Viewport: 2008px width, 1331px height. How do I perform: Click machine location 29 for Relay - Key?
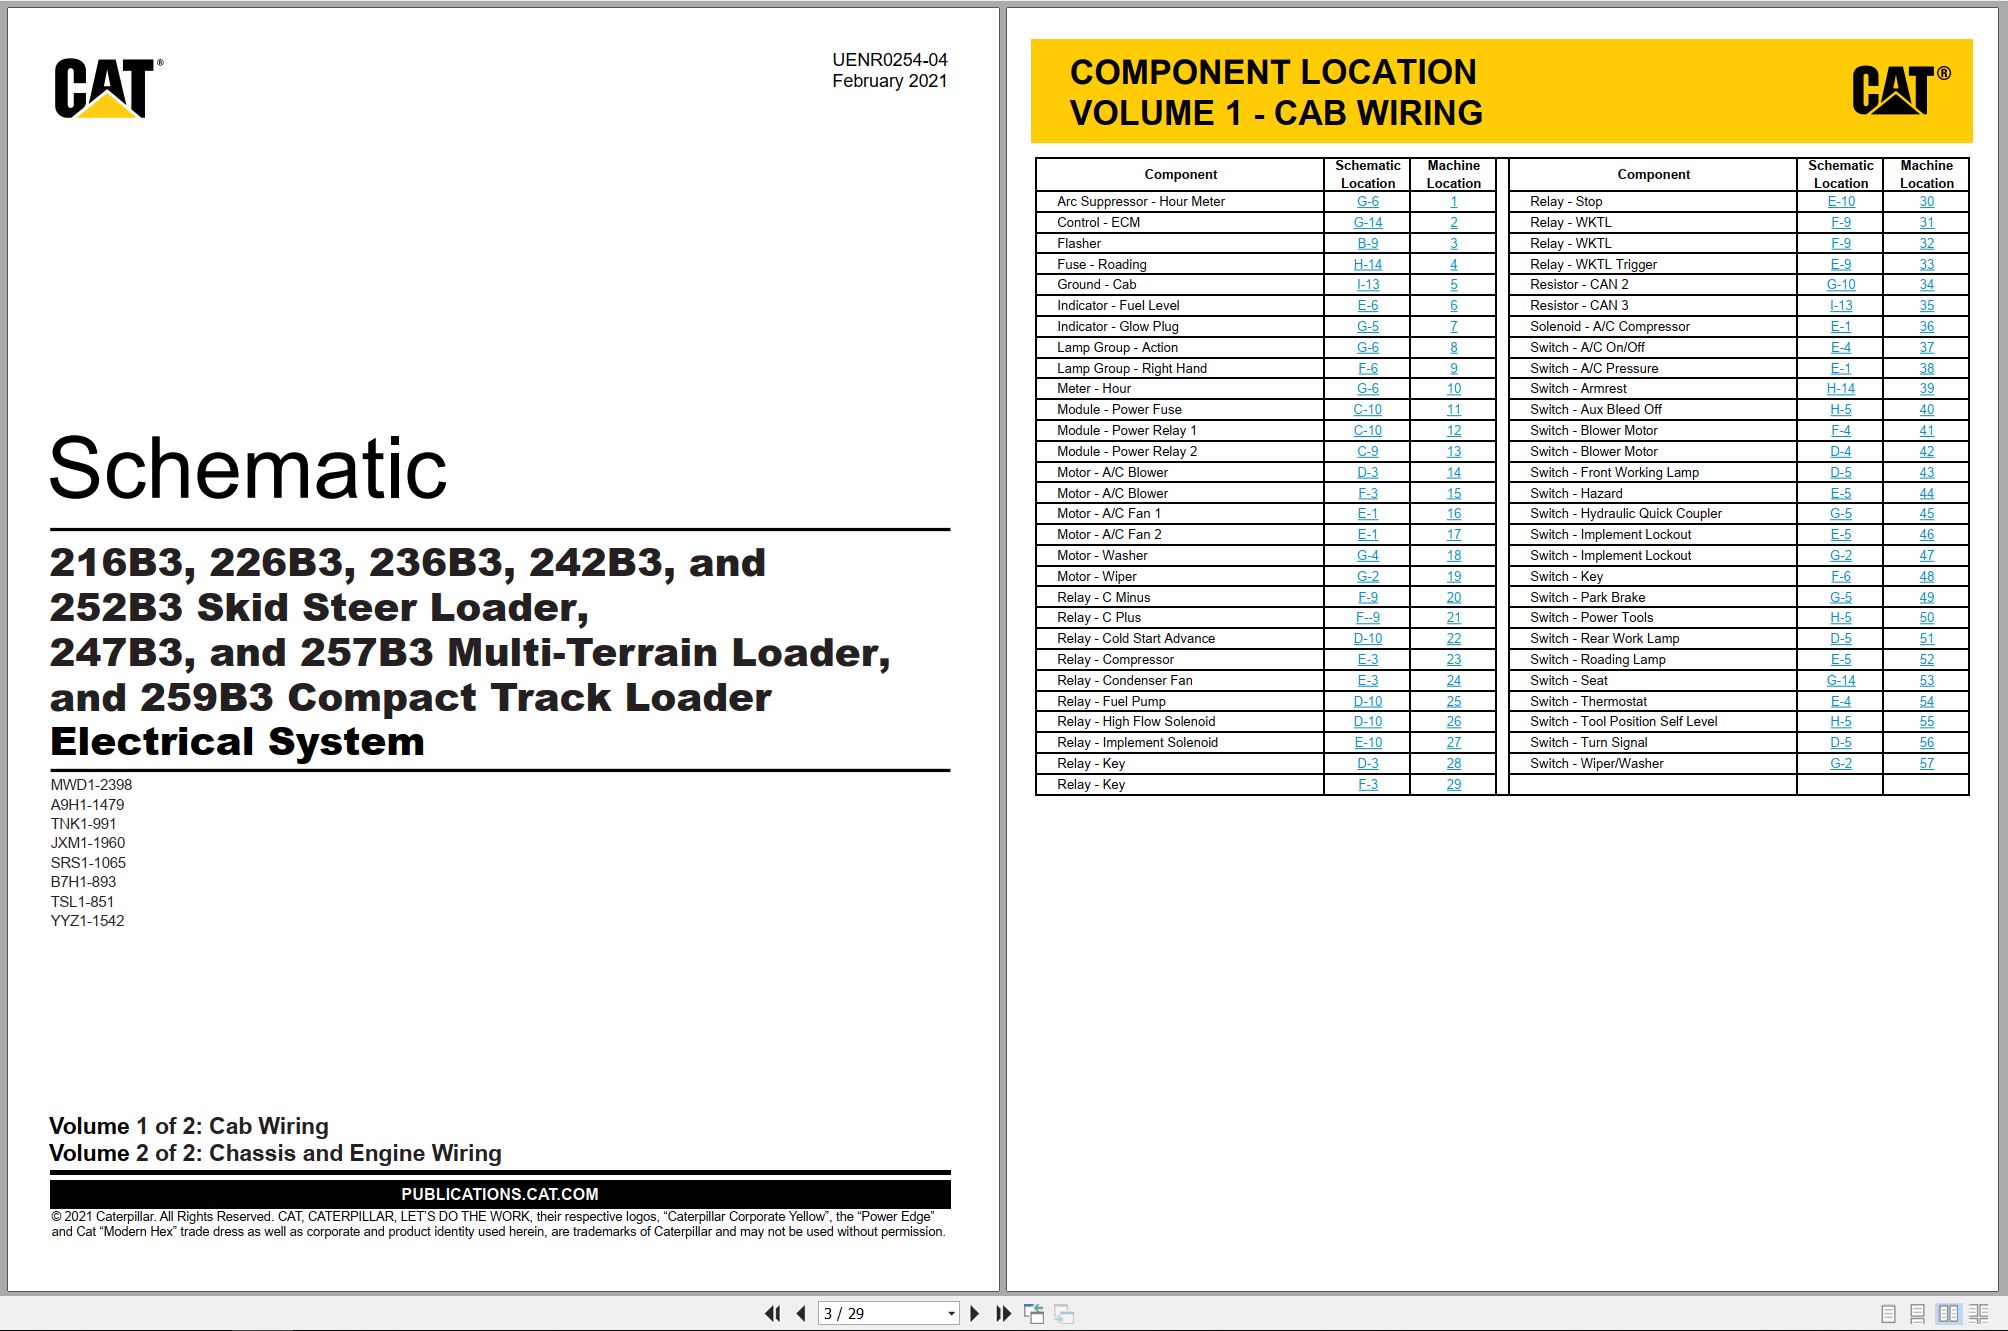point(1454,785)
